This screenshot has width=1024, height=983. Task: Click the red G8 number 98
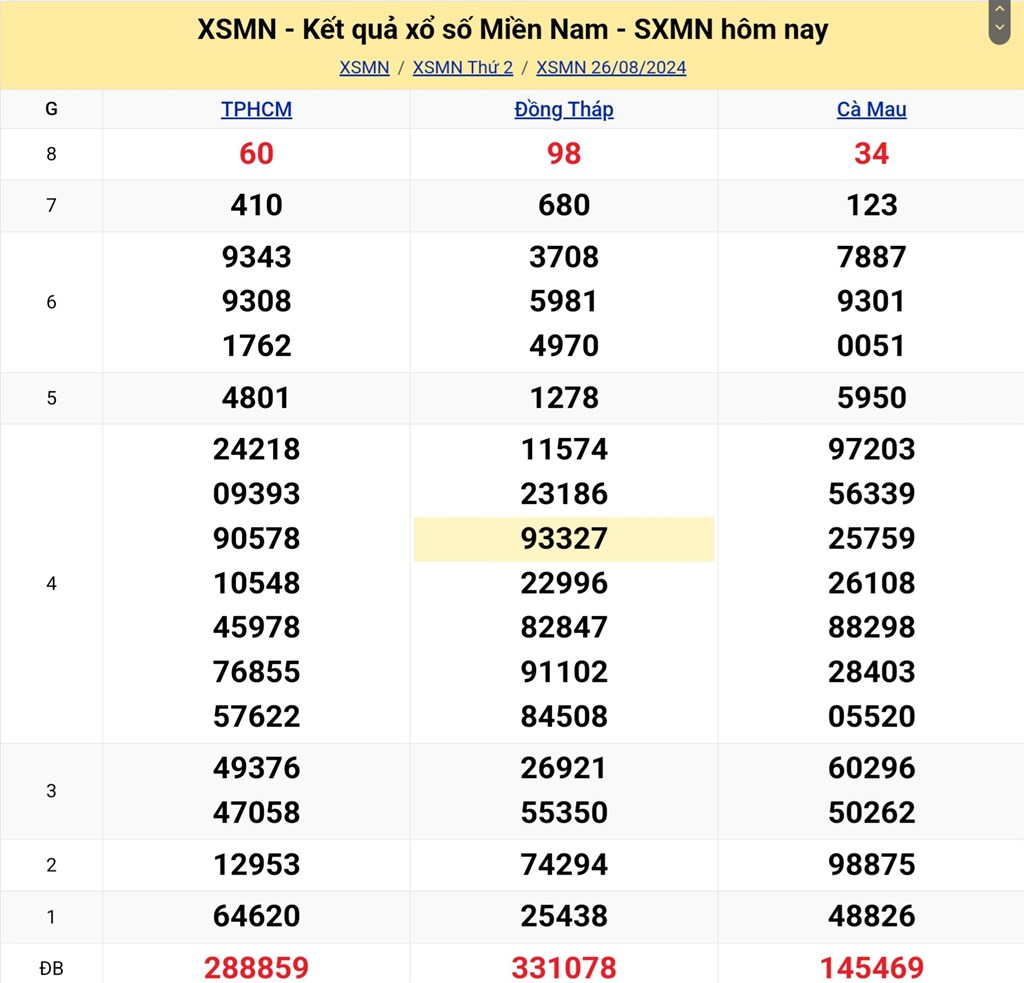[564, 154]
